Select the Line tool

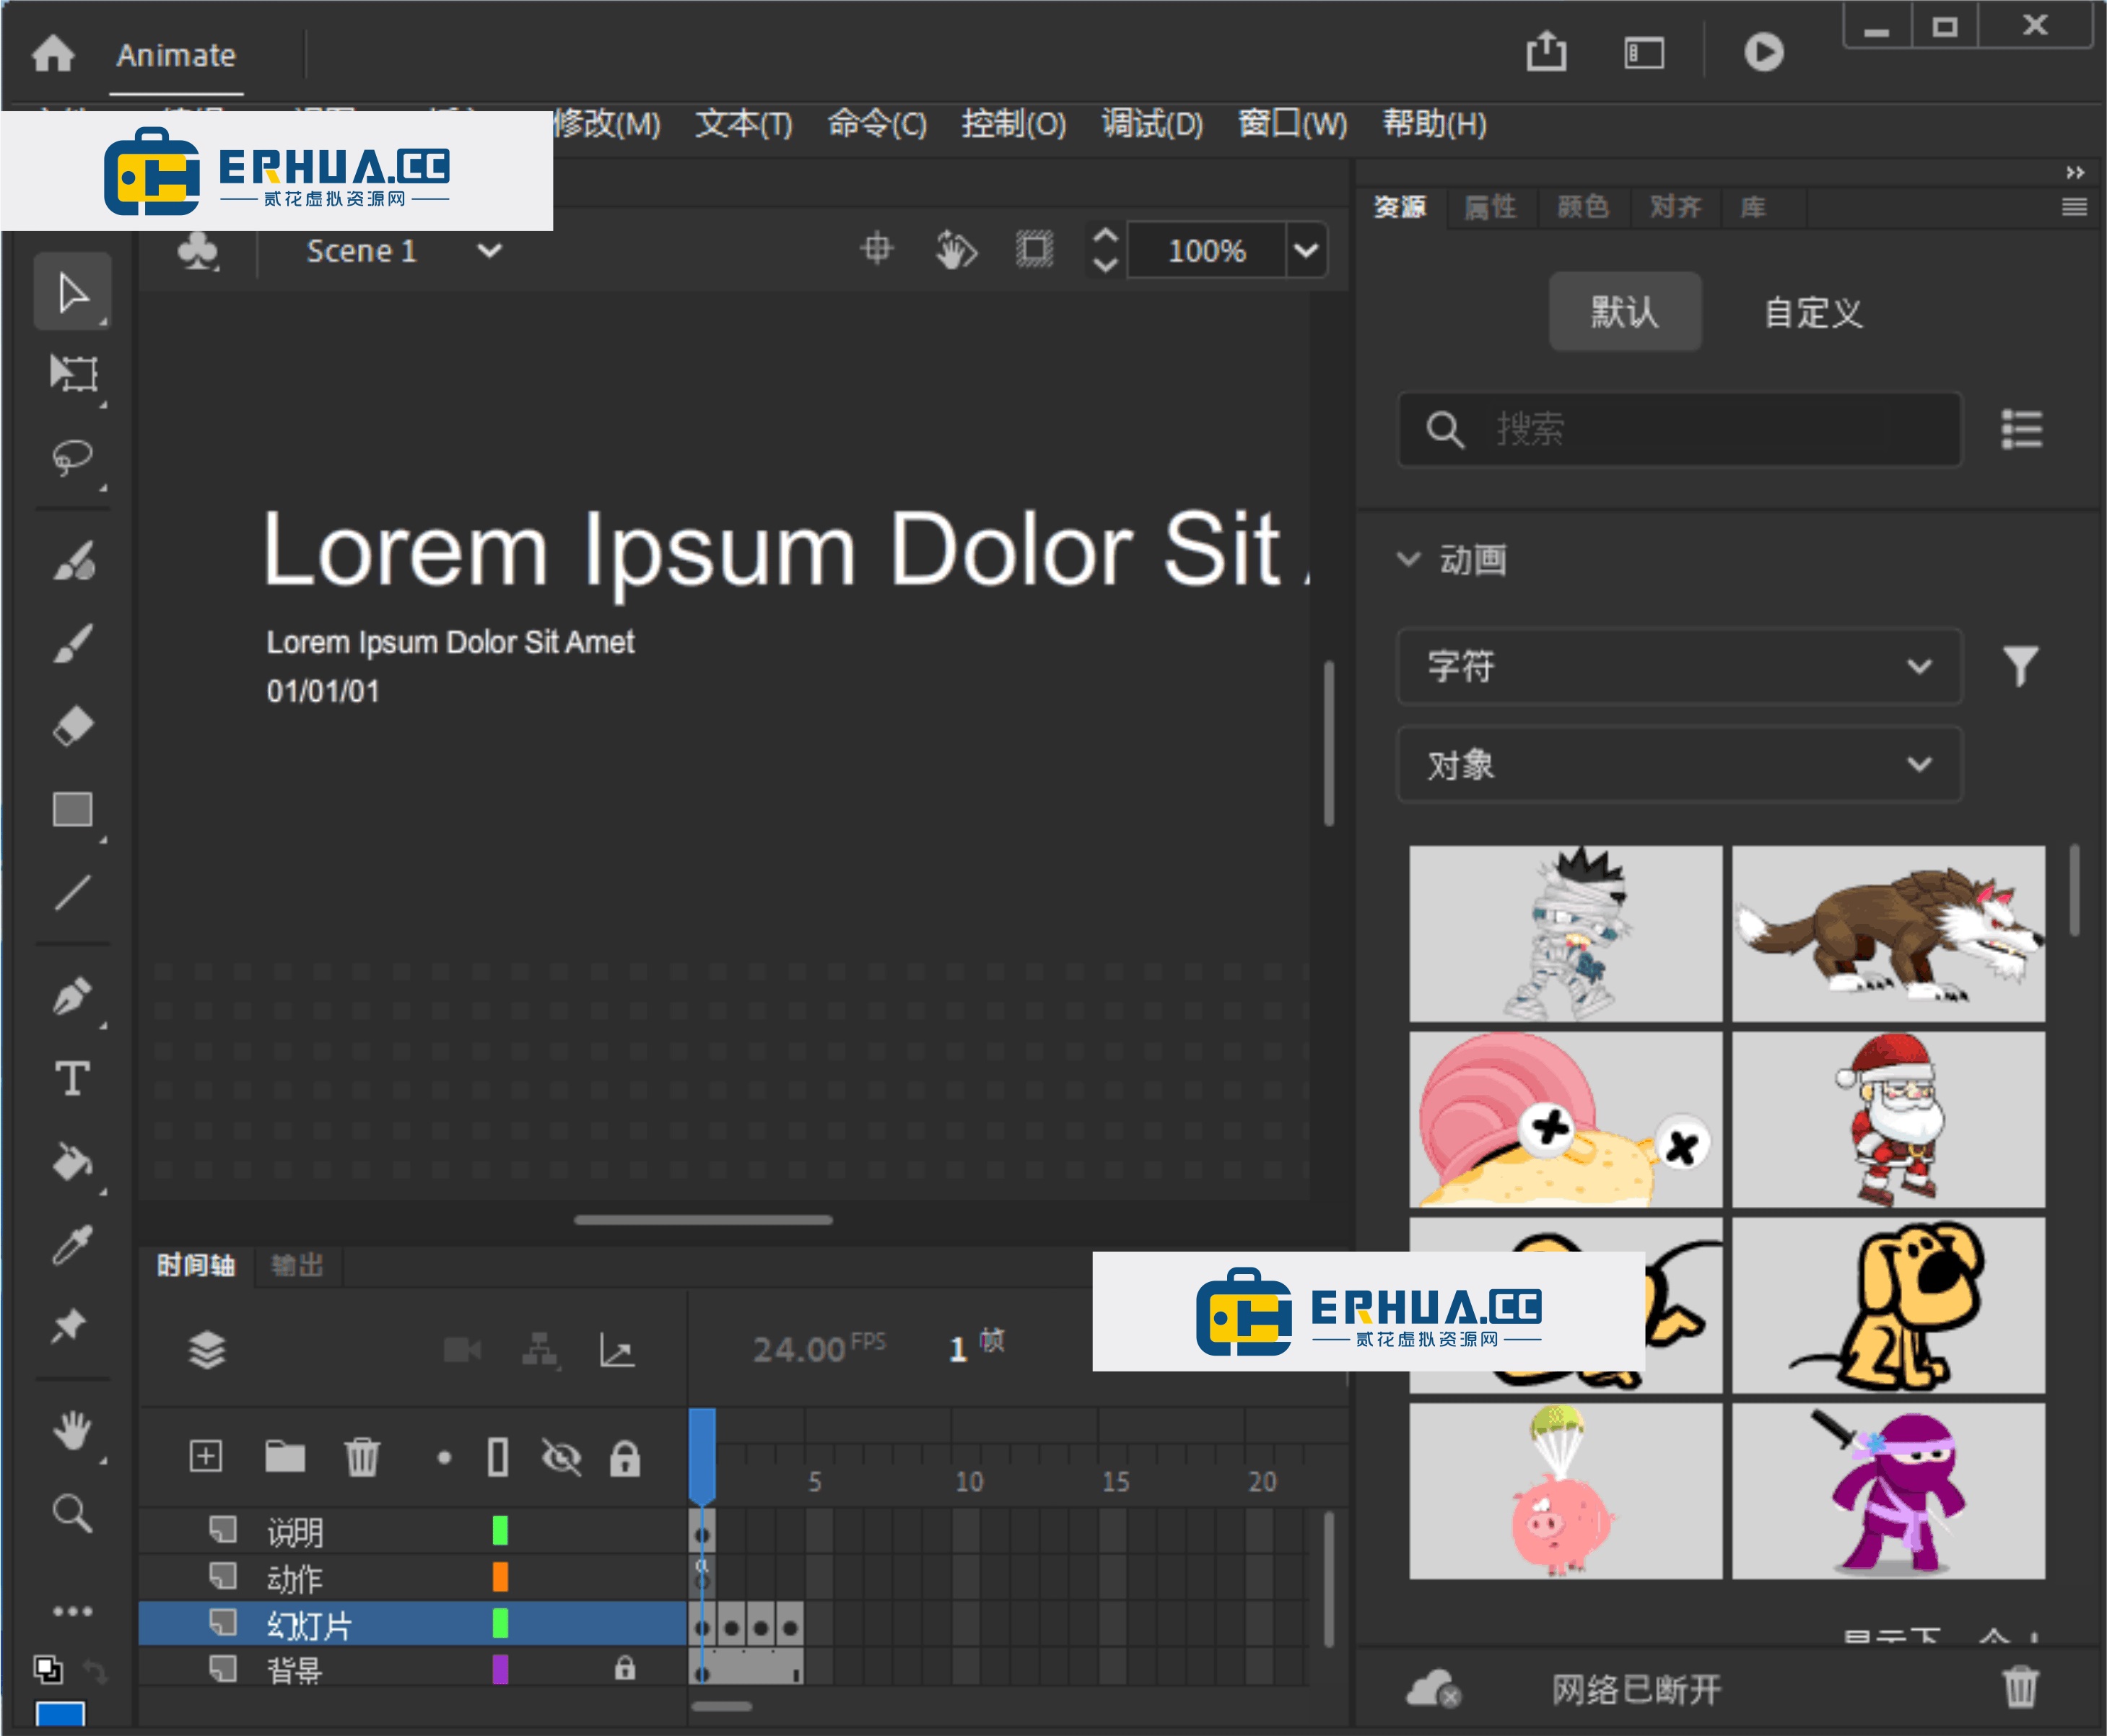[73, 892]
